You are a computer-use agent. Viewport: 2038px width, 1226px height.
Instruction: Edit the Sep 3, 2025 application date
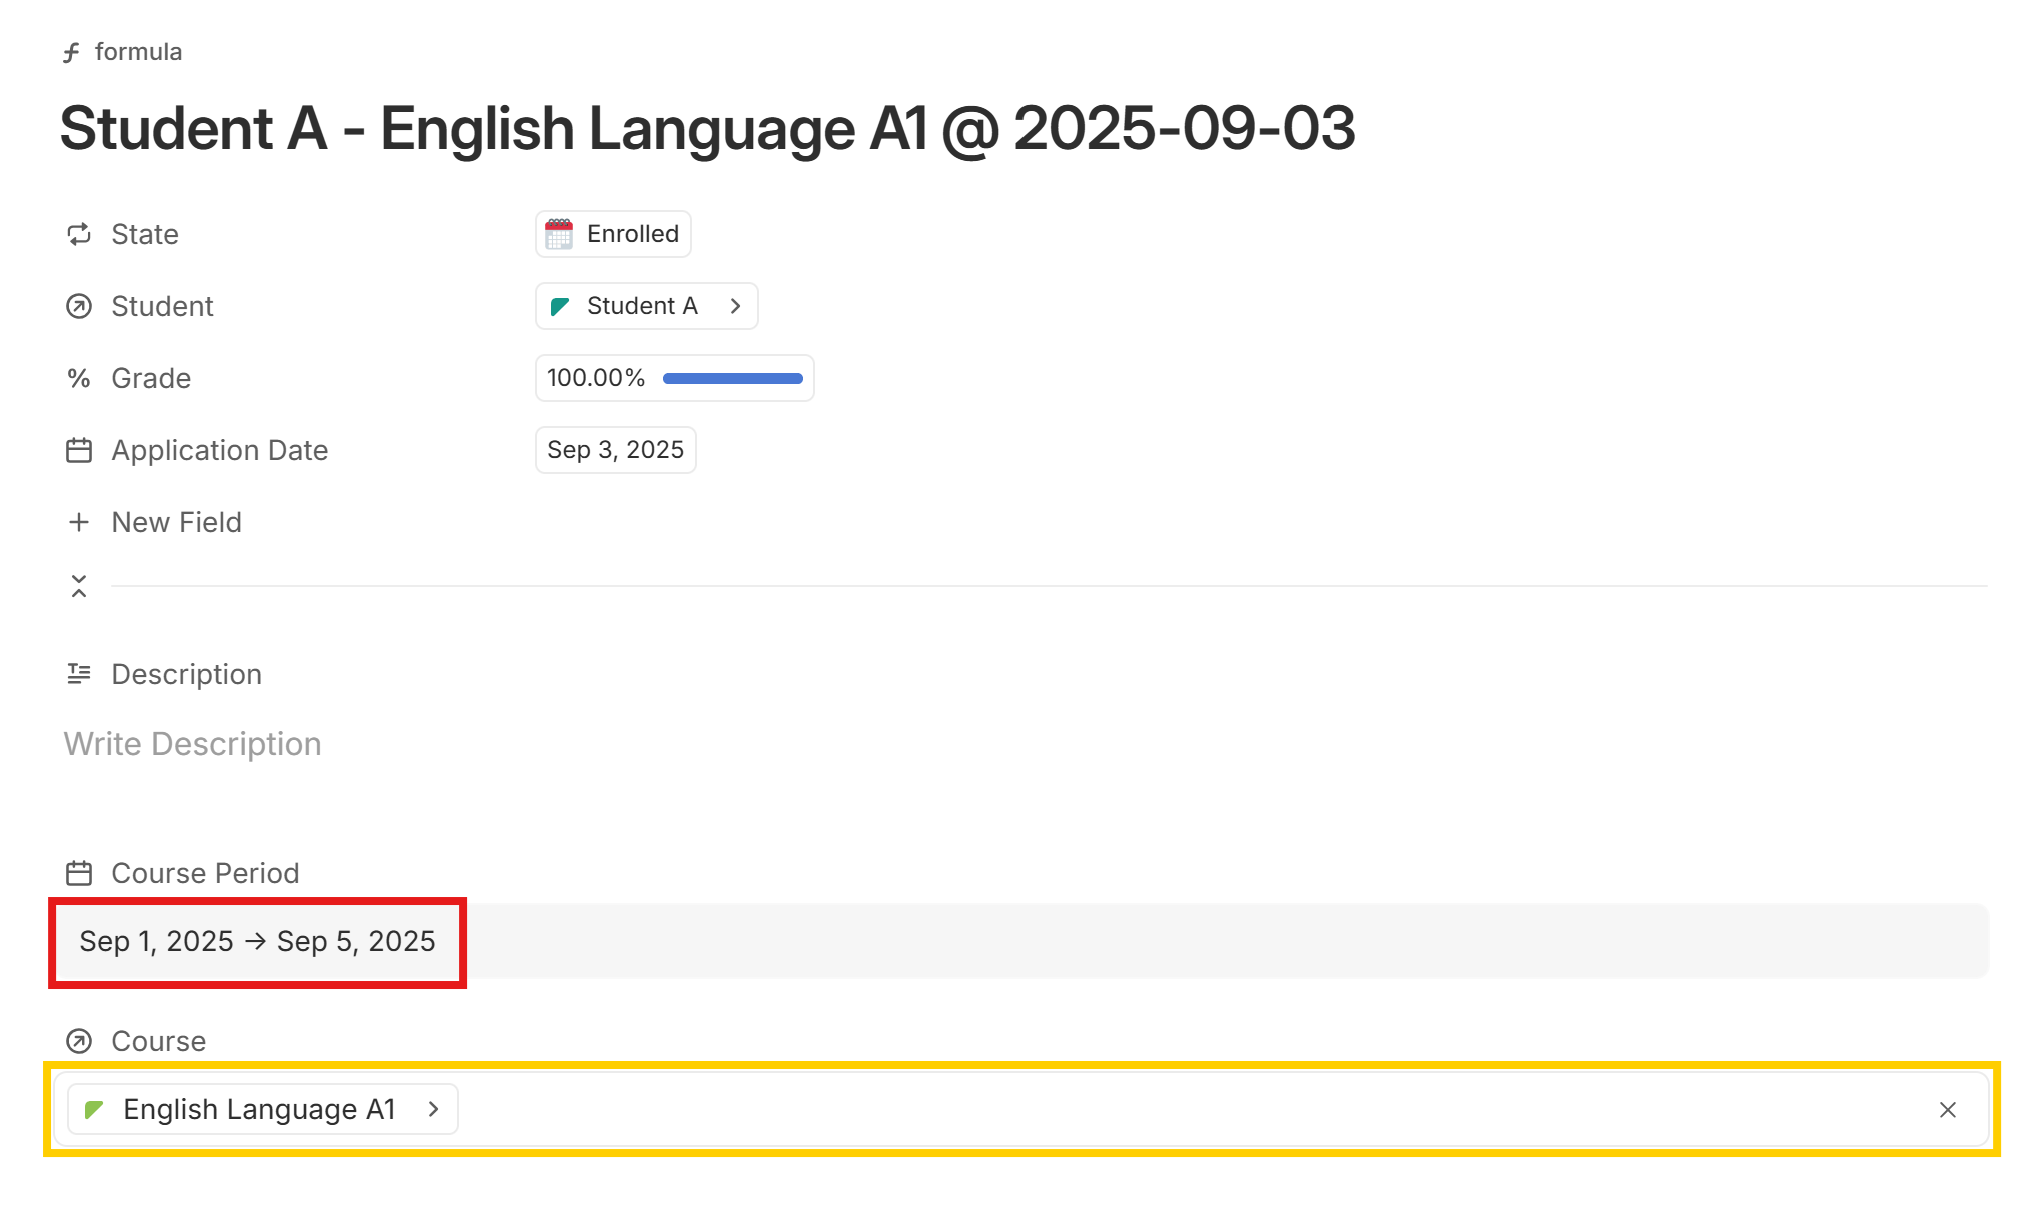615,450
